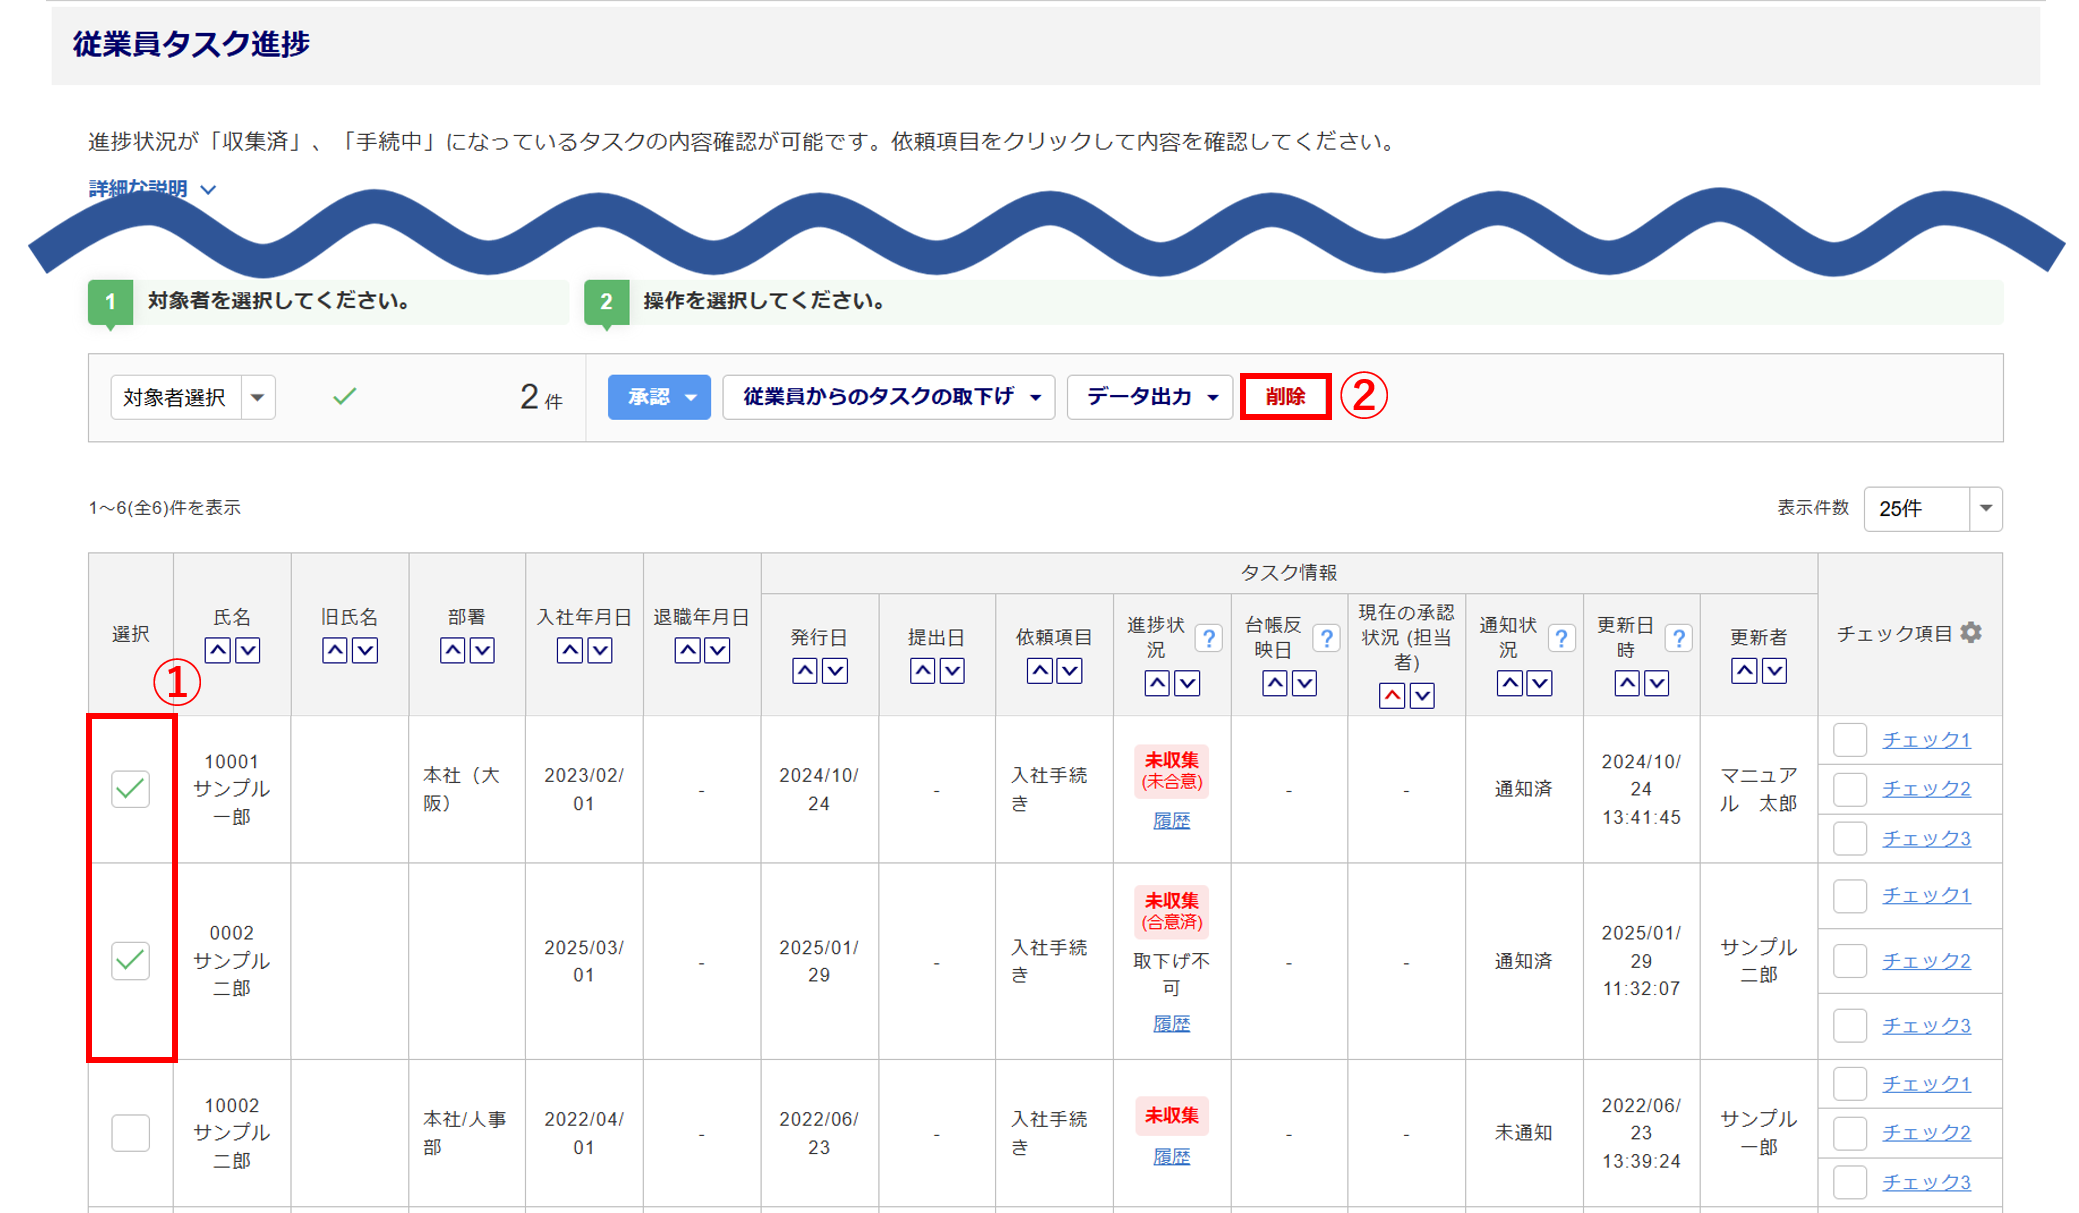Sort 発行日 column descending with down arrow
The width and height of the screenshot is (2079, 1213).
coord(835,671)
